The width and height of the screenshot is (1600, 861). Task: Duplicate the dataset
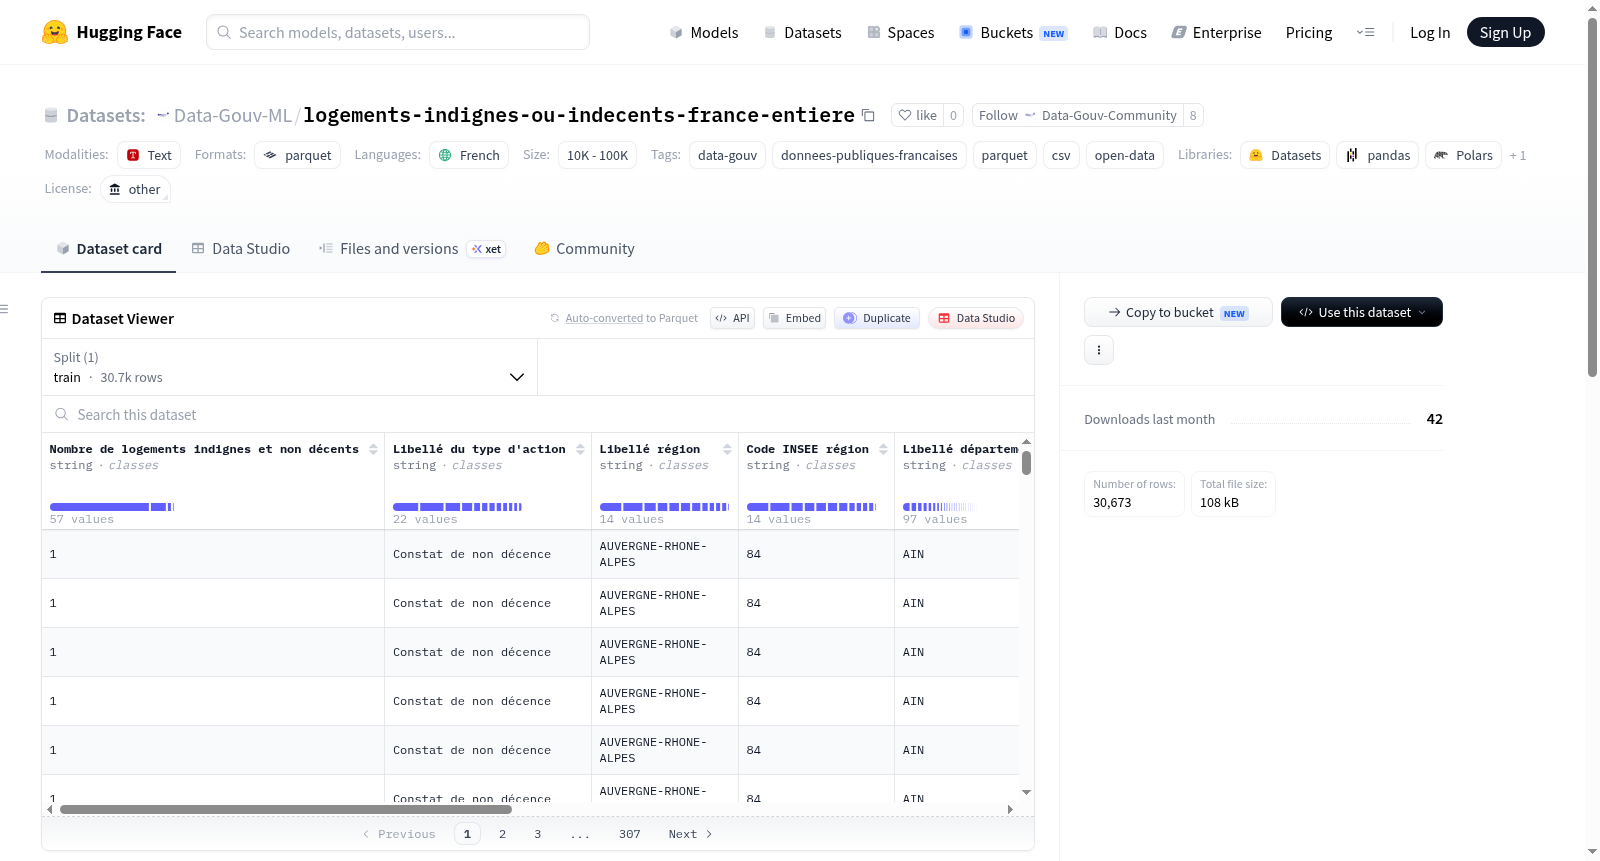point(876,318)
